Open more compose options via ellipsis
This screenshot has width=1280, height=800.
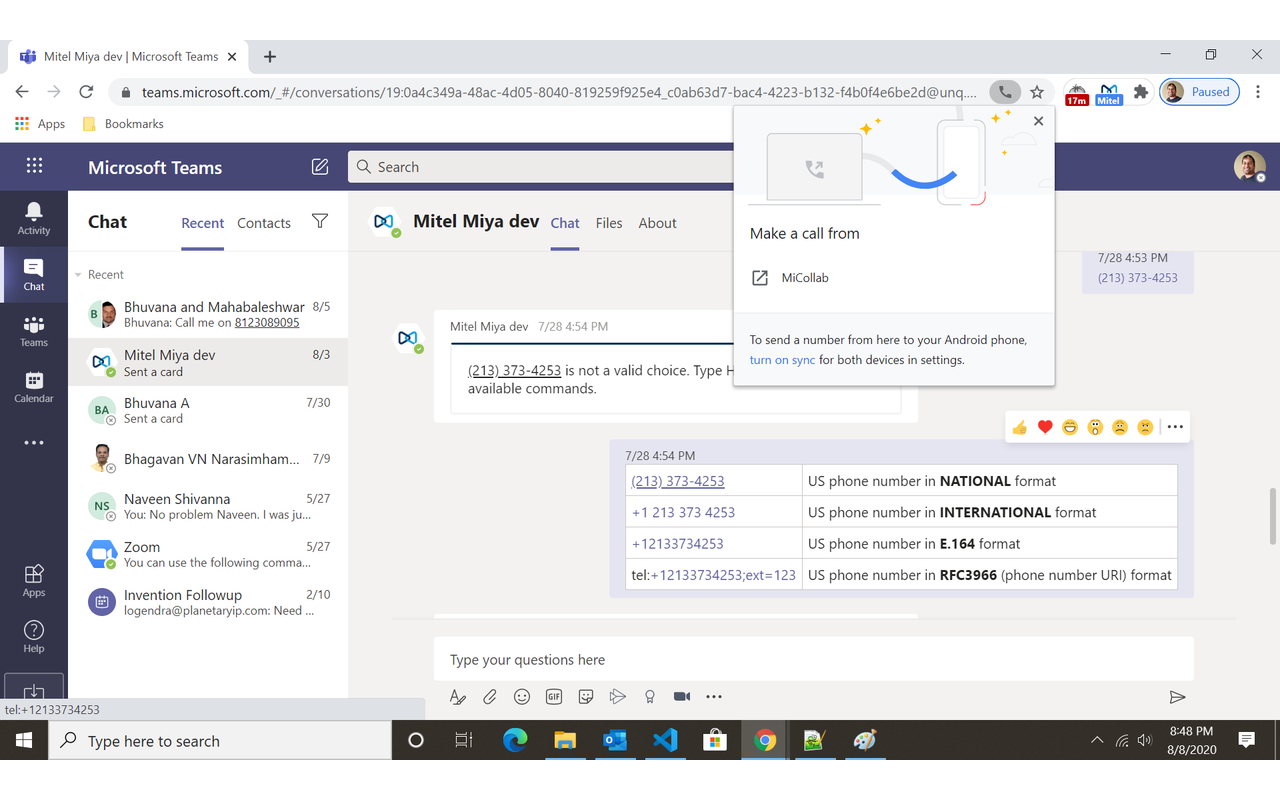[x=713, y=696]
